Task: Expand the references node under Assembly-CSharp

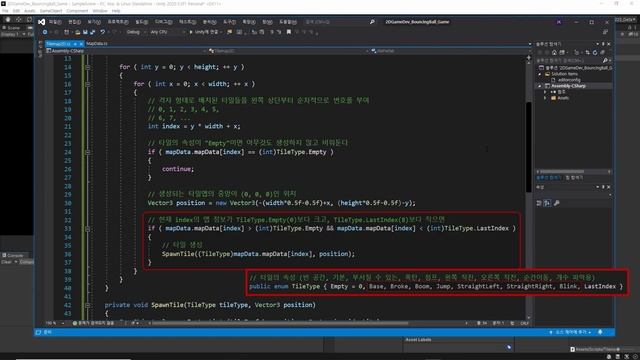Action: (x=545, y=92)
